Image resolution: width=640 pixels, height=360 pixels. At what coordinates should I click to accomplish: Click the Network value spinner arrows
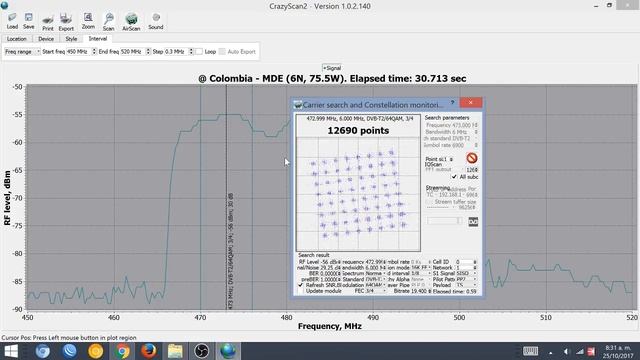[x=475, y=267]
